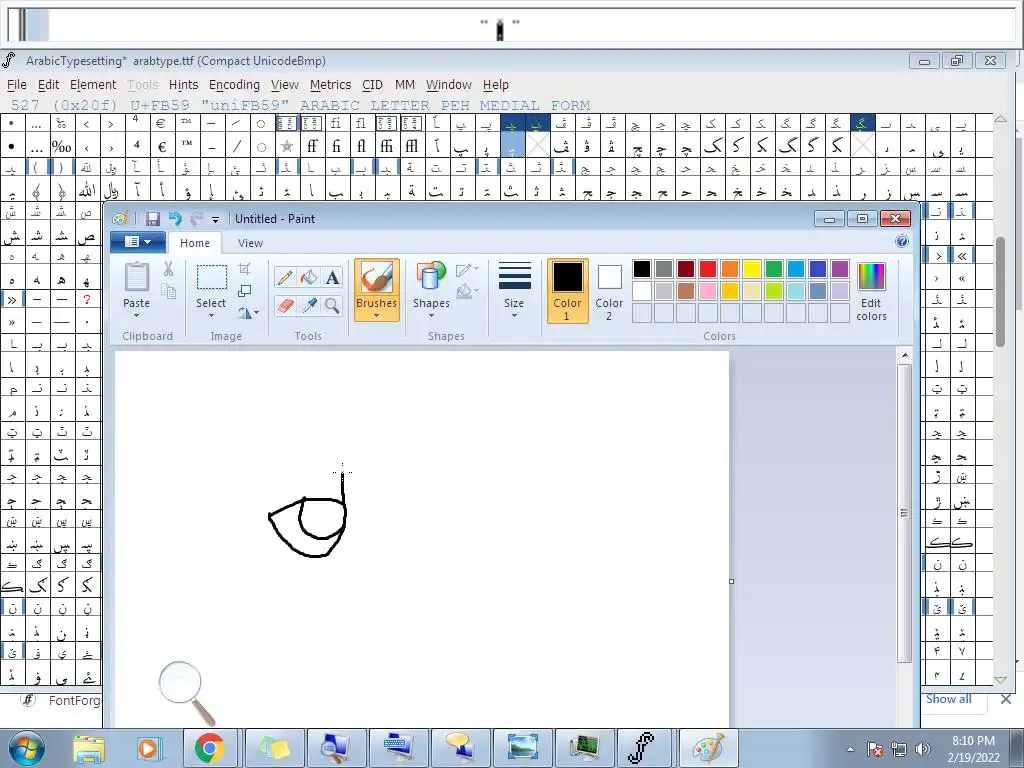This screenshot has height=768, width=1024.
Task: Expand the Select dropdown arrow
Action: [211, 315]
